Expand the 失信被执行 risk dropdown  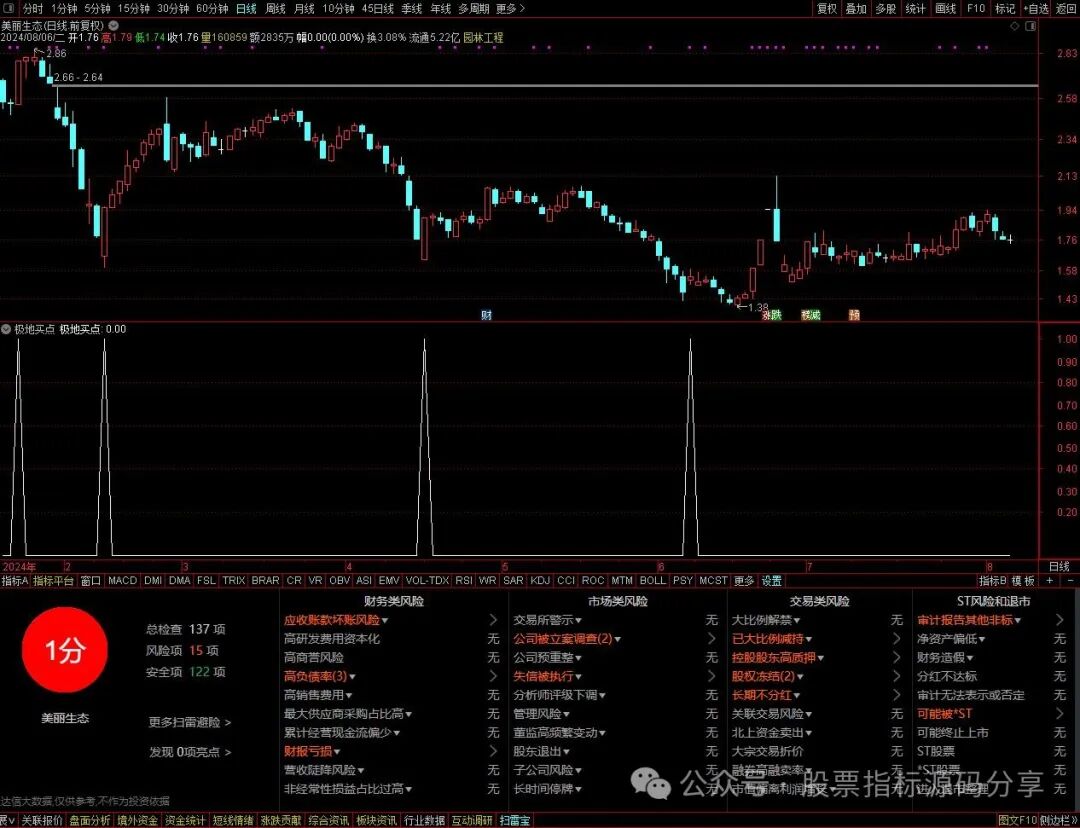(x=579, y=676)
